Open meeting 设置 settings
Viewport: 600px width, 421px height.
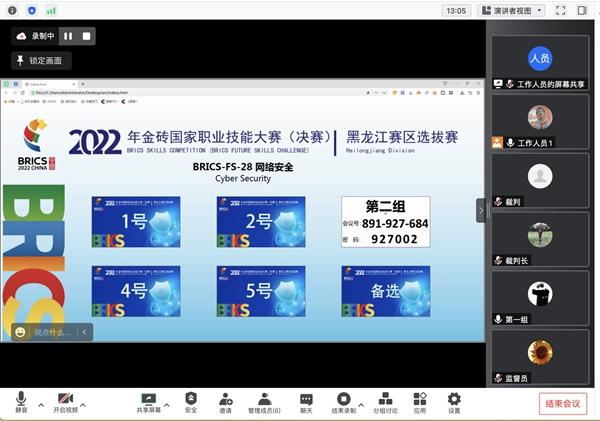[x=454, y=403]
